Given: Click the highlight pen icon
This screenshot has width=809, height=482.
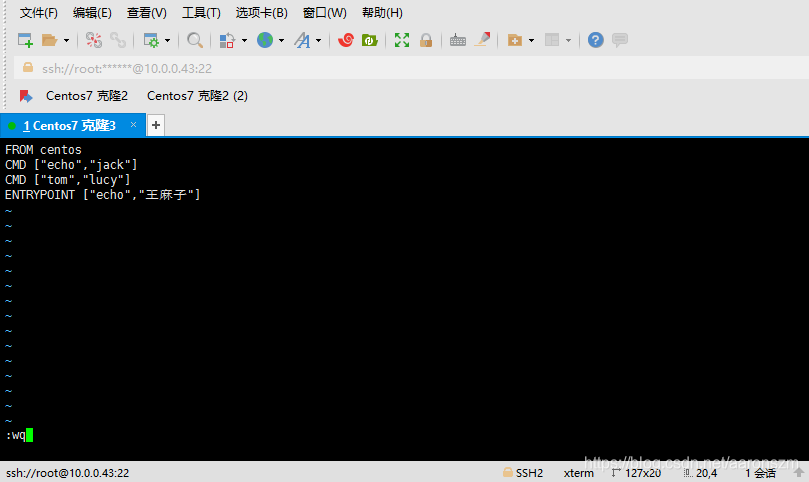Looking at the screenshot, I should tap(482, 39).
